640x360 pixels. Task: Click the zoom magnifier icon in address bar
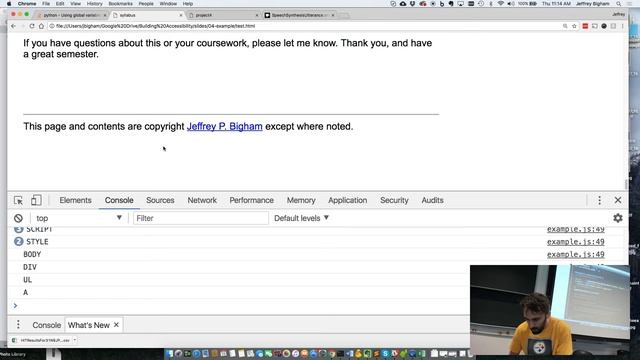565,26
